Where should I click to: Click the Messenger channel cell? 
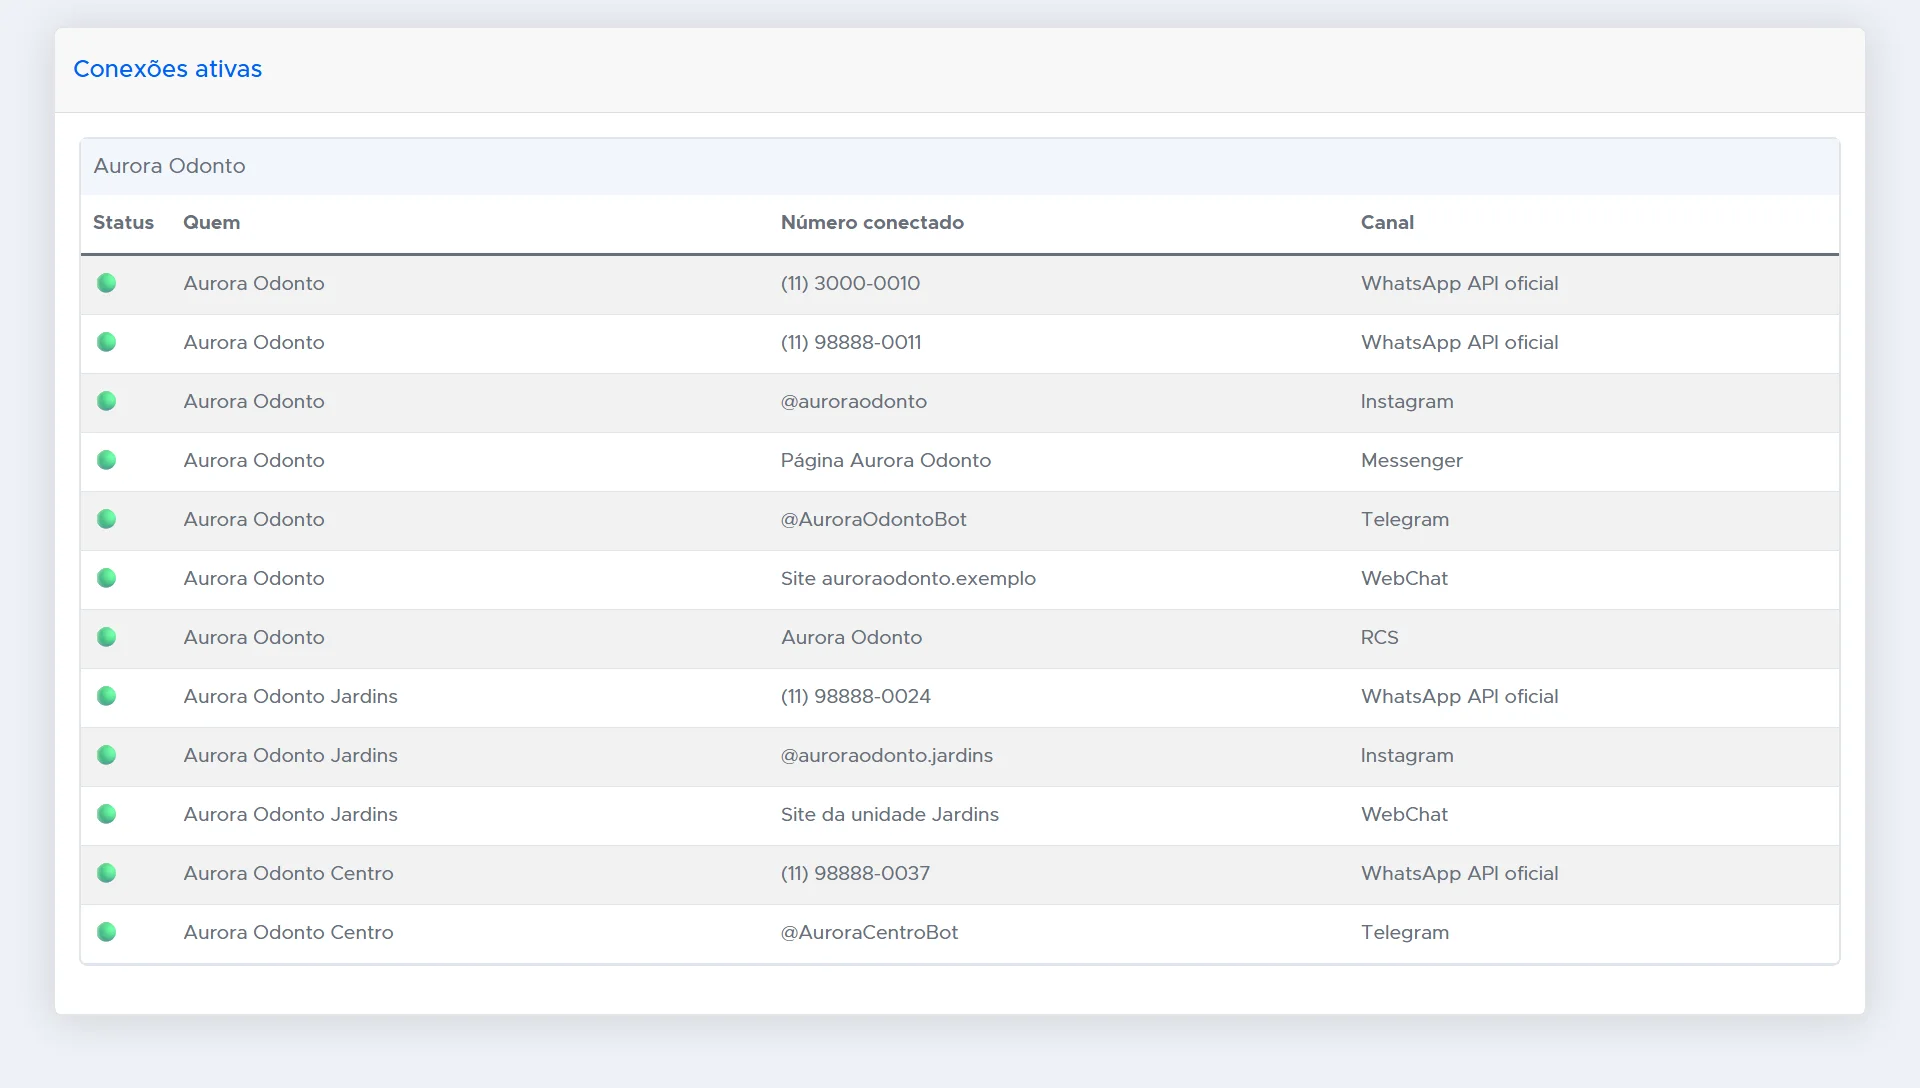1411,460
